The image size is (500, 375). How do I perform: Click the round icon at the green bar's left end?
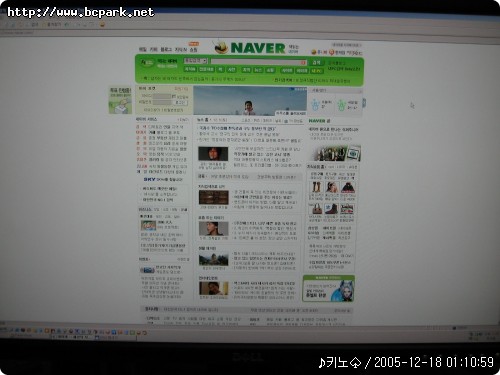click(147, 63)
